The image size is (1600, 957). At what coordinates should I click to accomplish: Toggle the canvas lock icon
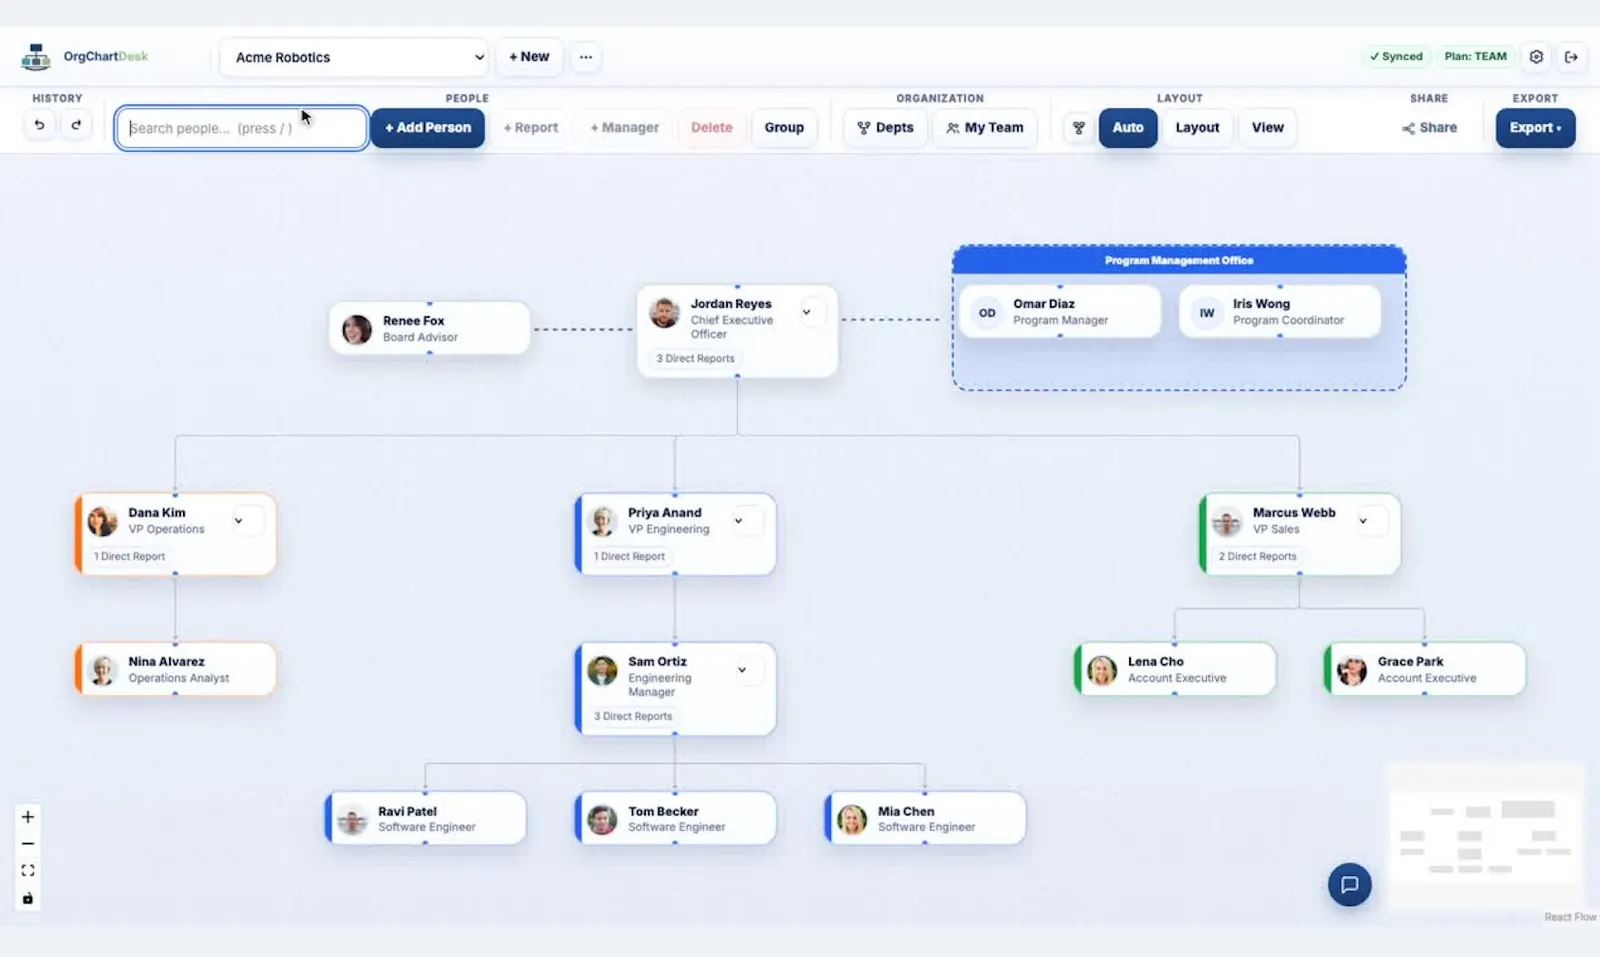pyautogui.click(x=28, y=898)
